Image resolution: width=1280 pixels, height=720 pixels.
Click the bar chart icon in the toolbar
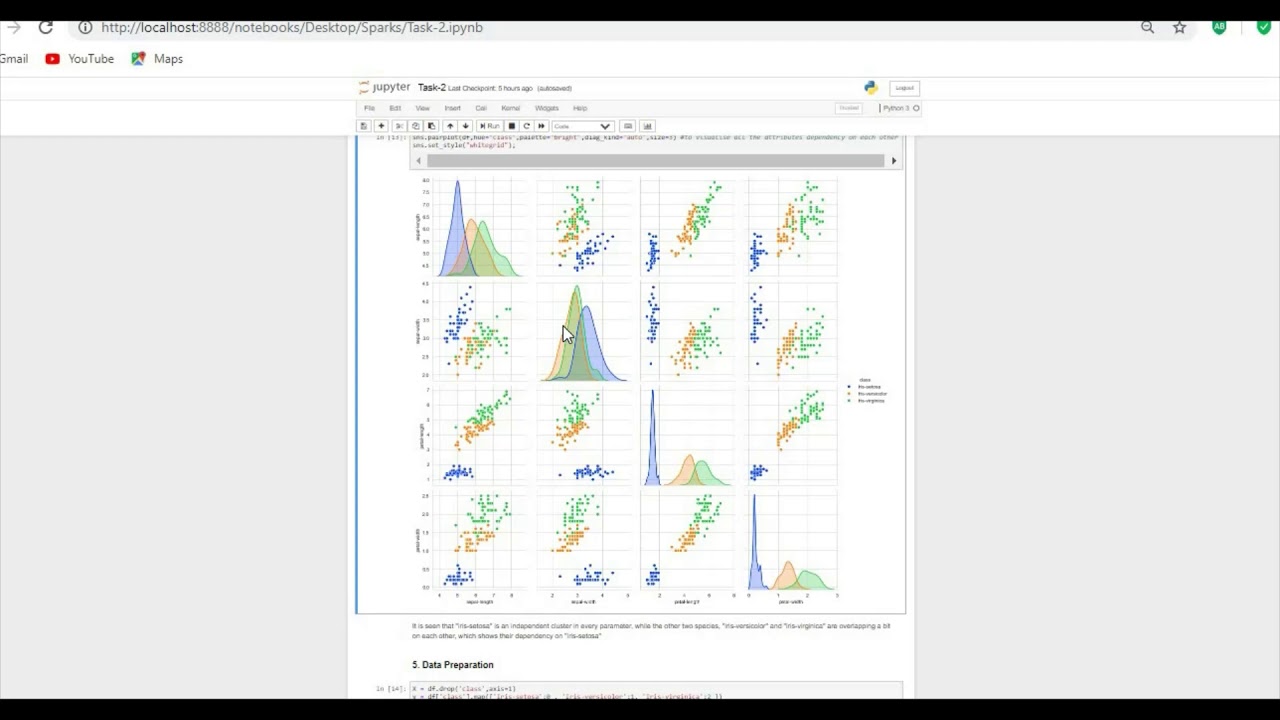click(x=647, y=126)
